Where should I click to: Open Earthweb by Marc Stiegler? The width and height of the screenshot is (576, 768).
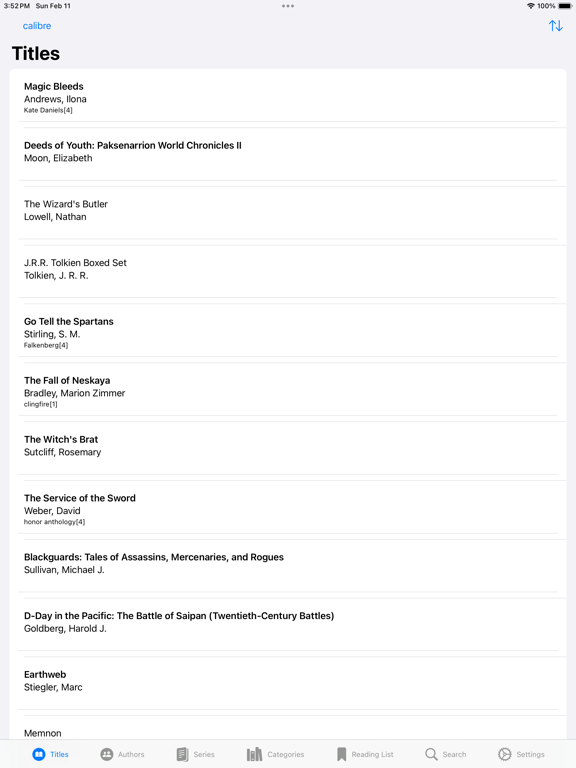[x=288, y=686]
